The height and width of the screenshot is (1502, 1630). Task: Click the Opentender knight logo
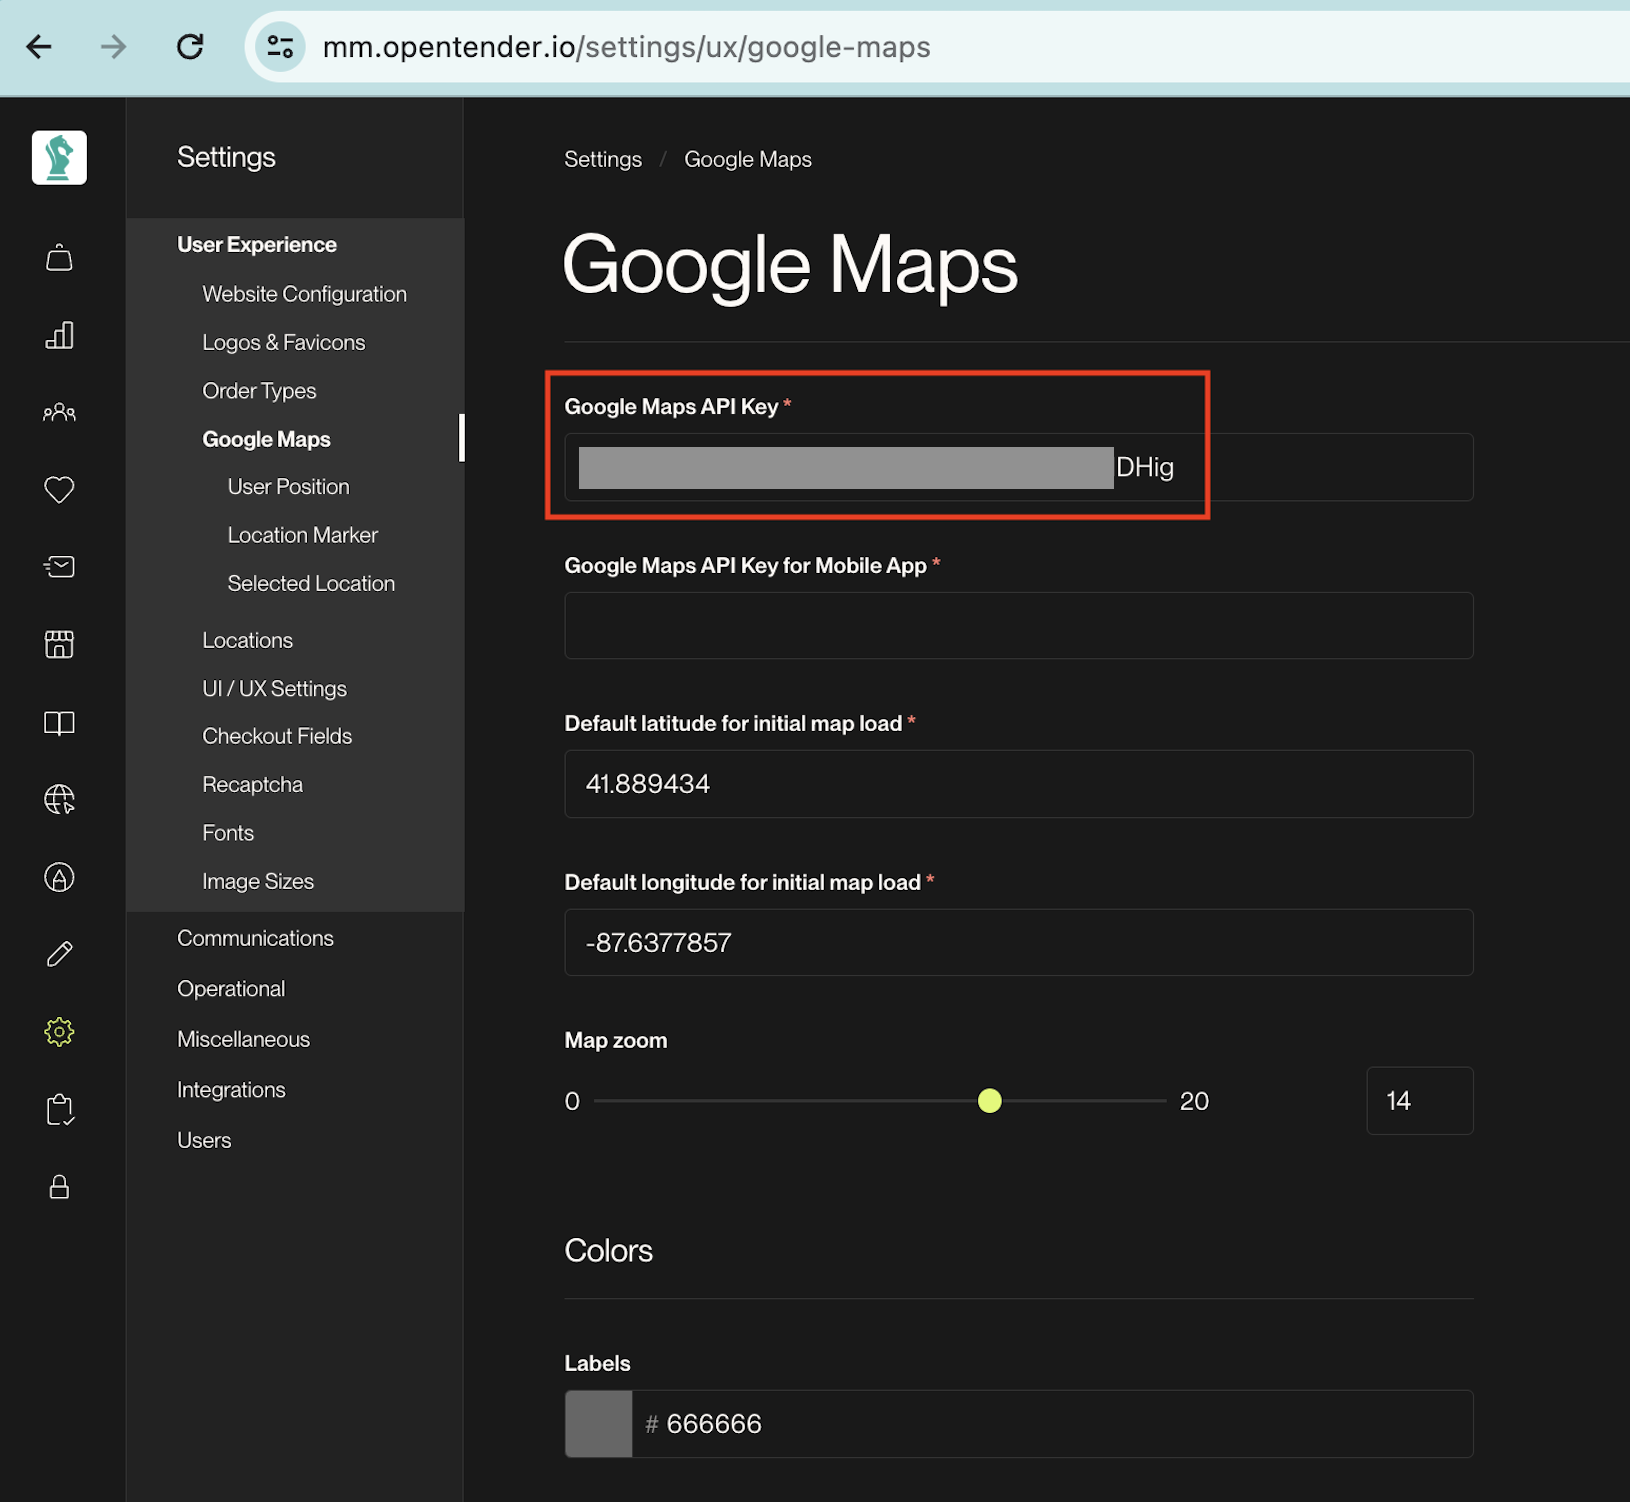point(59,157)
